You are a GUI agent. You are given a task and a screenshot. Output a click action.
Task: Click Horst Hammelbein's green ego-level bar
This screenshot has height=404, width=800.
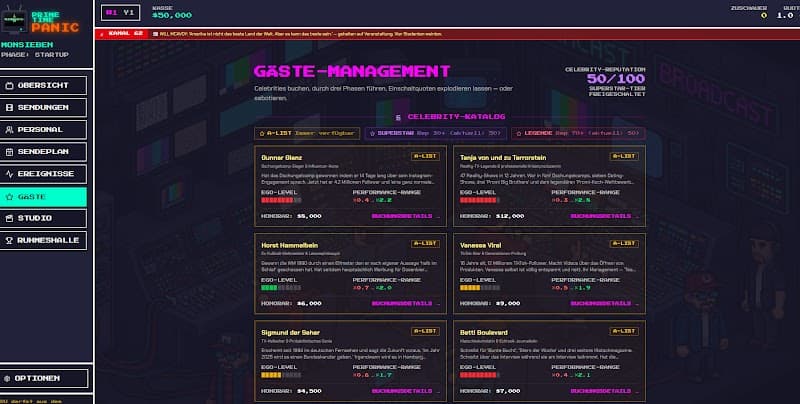[281, 288]
